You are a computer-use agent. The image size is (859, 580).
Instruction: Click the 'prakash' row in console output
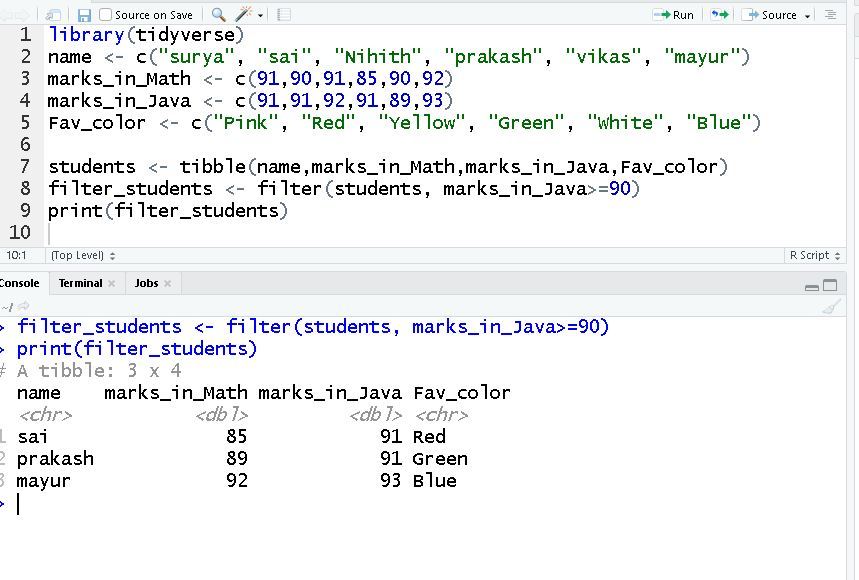tap(234, 458)
